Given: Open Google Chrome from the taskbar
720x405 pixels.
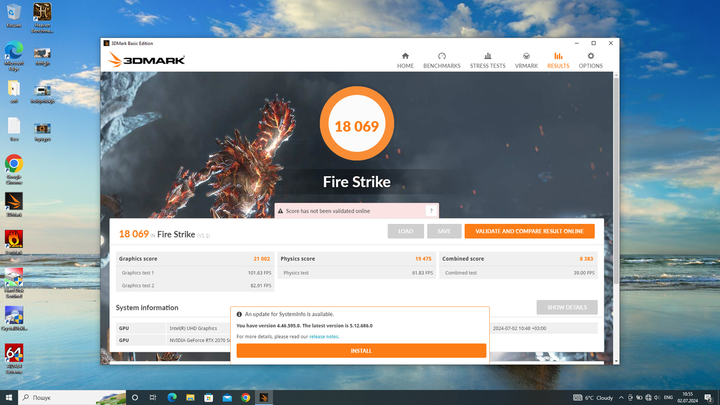Looking at the screenshot, I should point(245,397).
